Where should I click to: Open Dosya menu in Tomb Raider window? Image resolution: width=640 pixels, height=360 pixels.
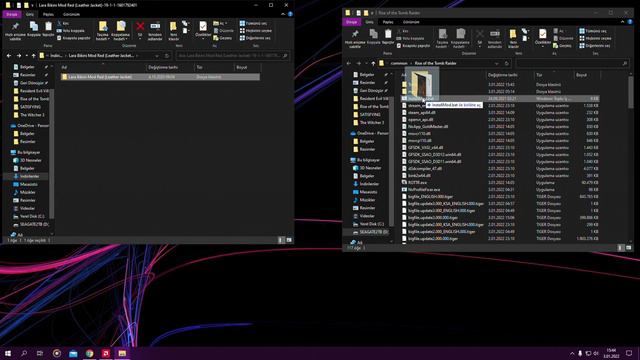coord(351,22)
